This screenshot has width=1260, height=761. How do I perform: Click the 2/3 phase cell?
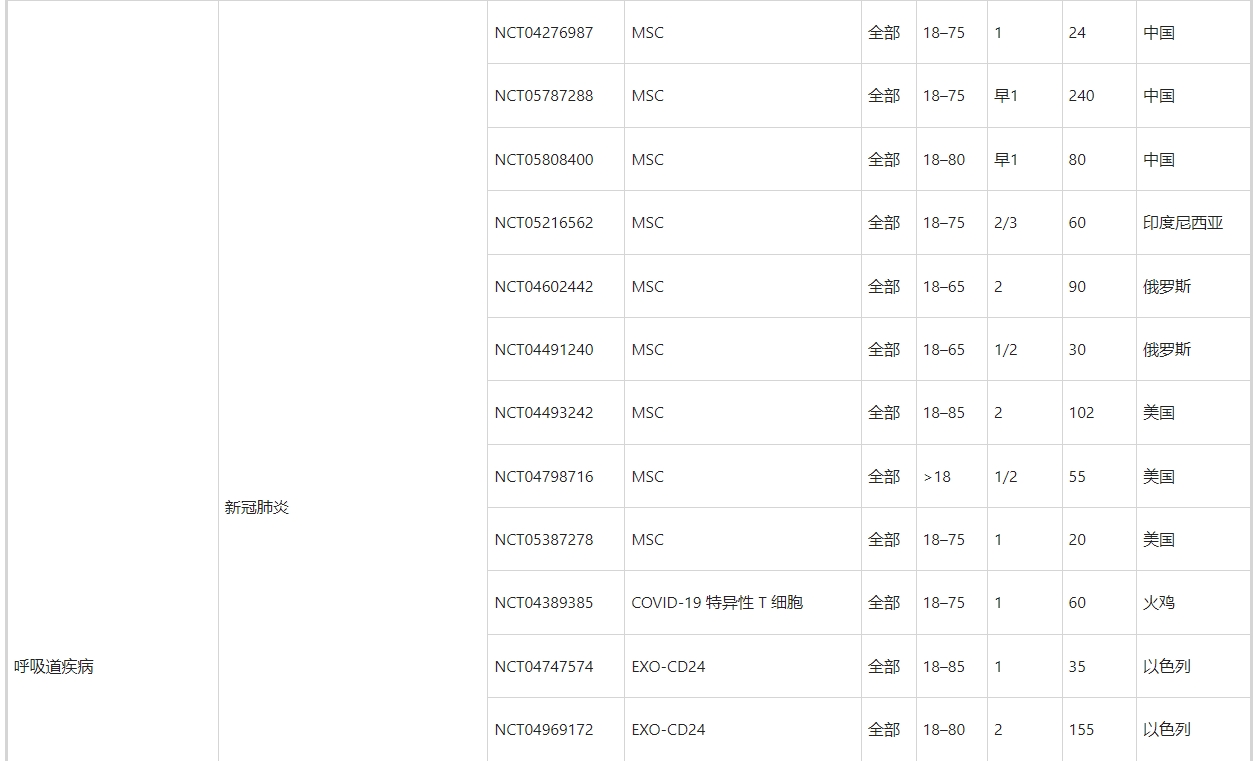click(1005, 223)
